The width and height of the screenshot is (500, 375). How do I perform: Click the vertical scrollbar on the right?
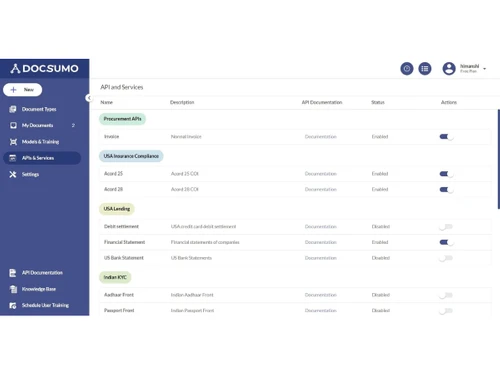tap(499, 159)
